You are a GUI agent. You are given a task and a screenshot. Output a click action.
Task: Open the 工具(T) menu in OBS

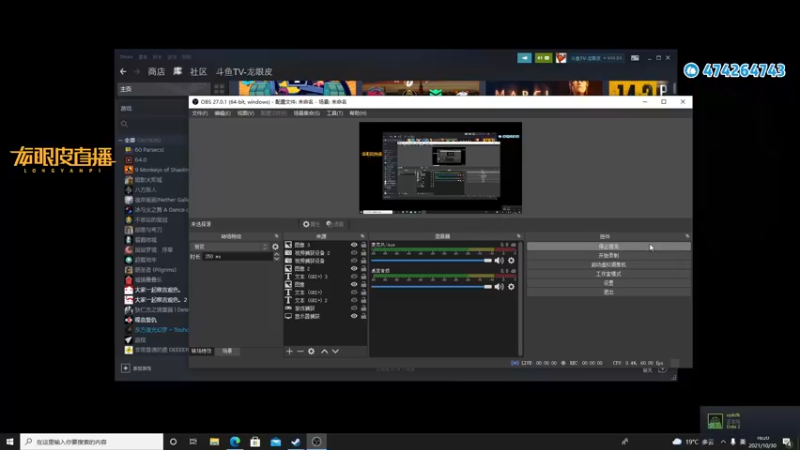[x=335, y=113]
